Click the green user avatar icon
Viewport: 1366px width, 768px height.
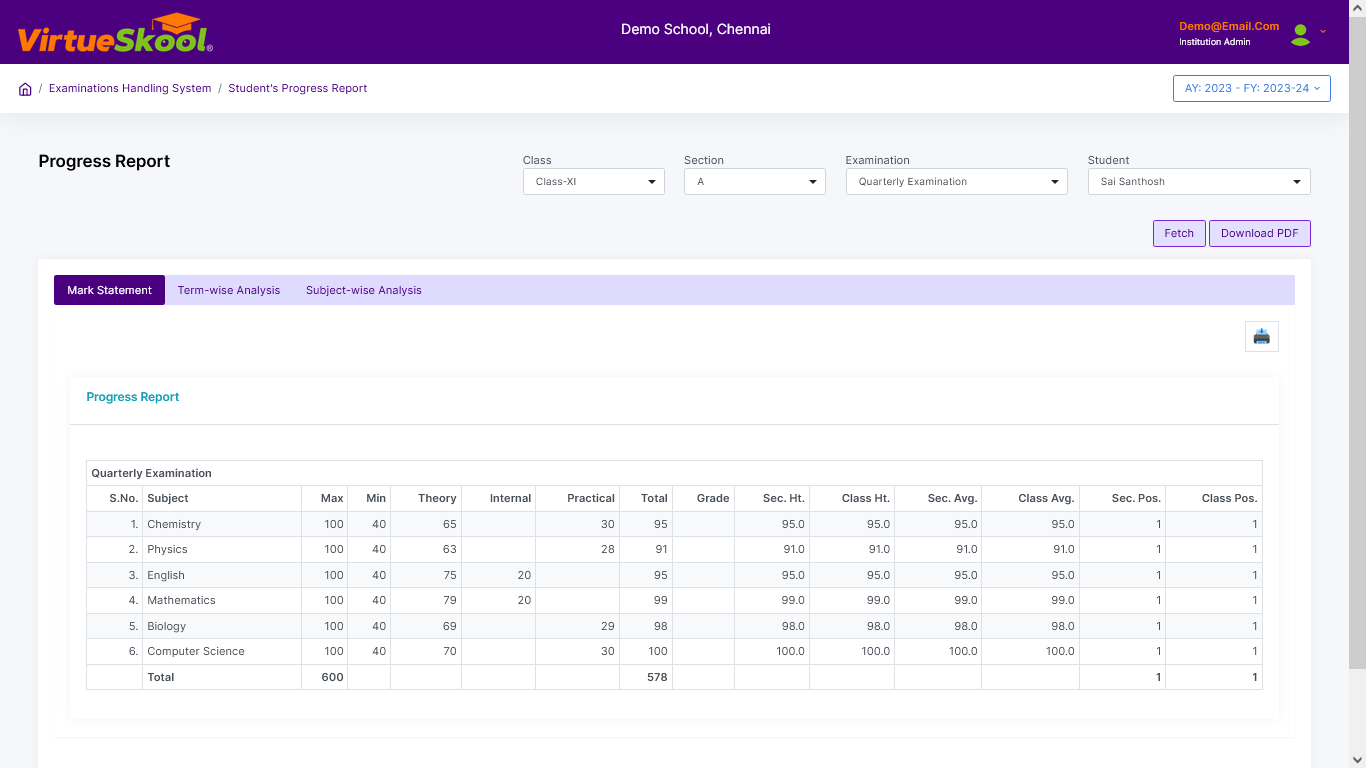click(1300, 35)
